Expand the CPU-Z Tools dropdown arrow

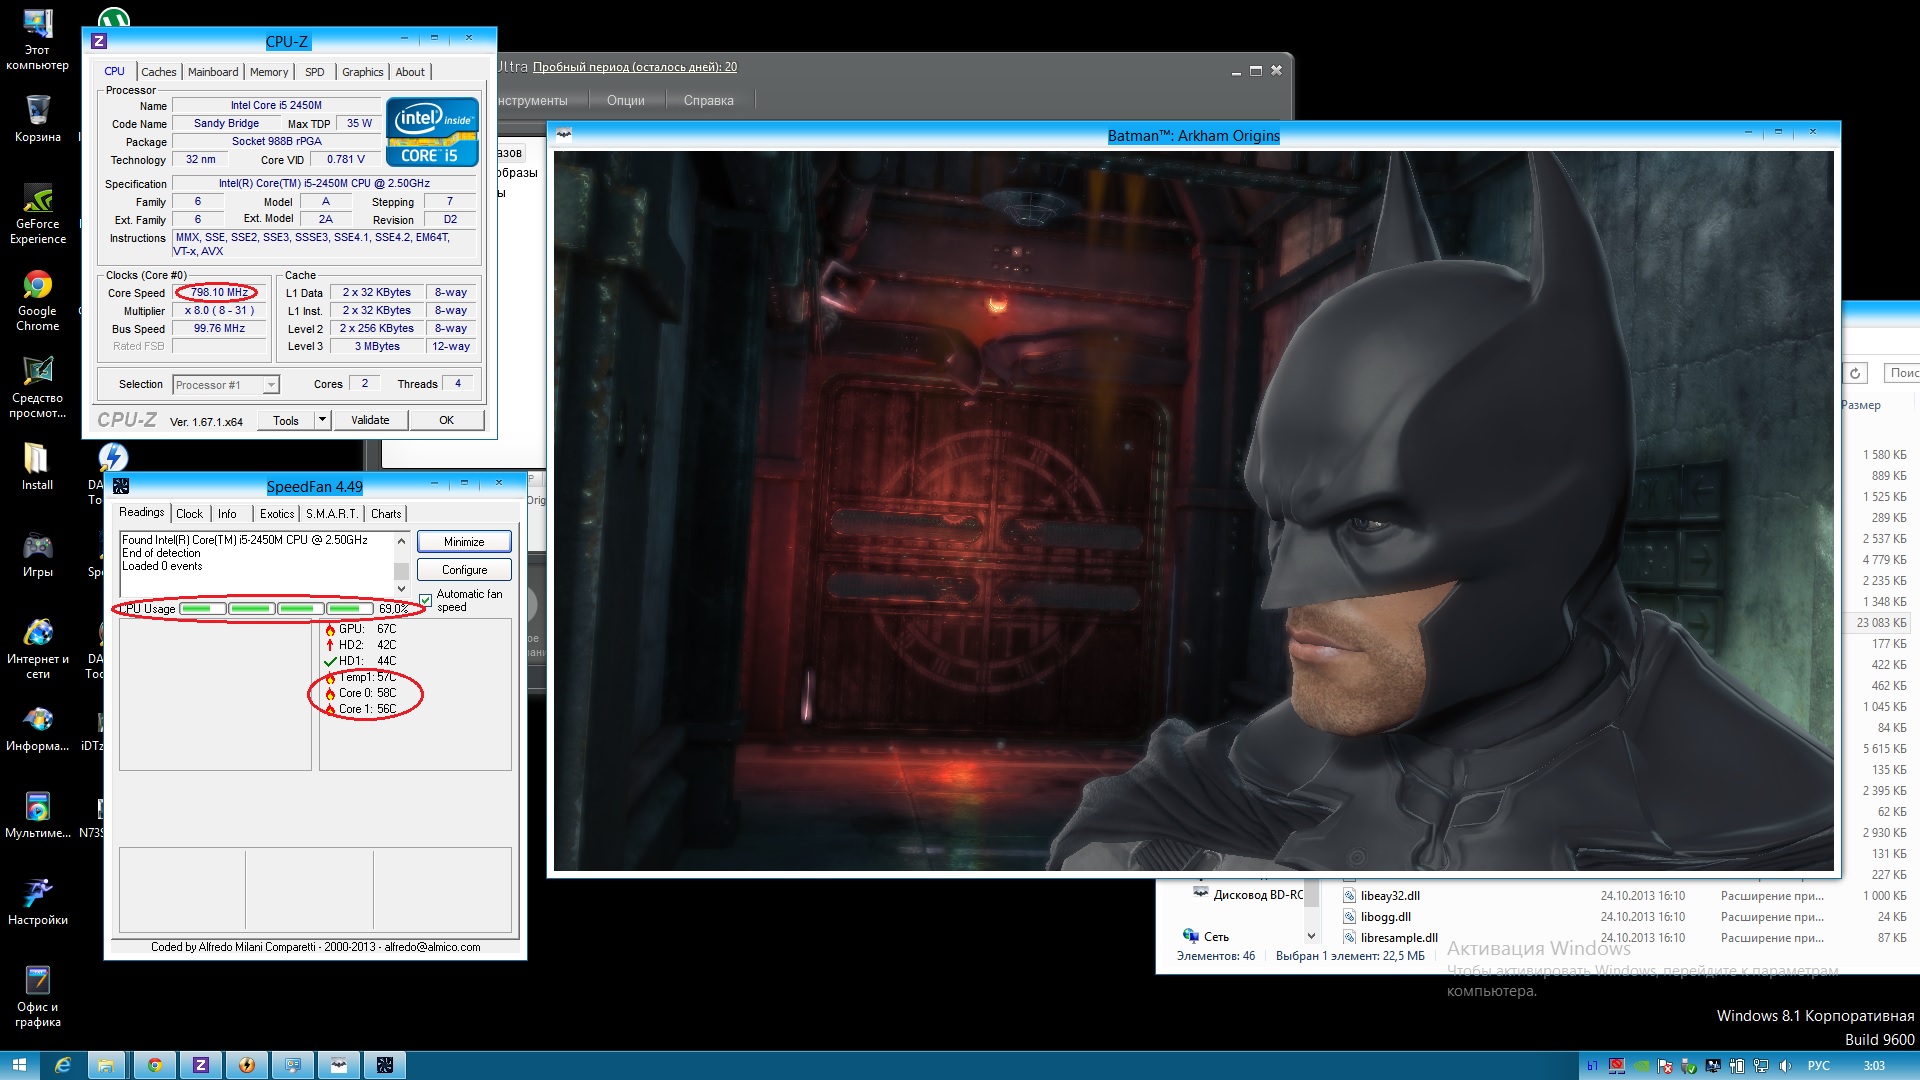click(322, 420)
